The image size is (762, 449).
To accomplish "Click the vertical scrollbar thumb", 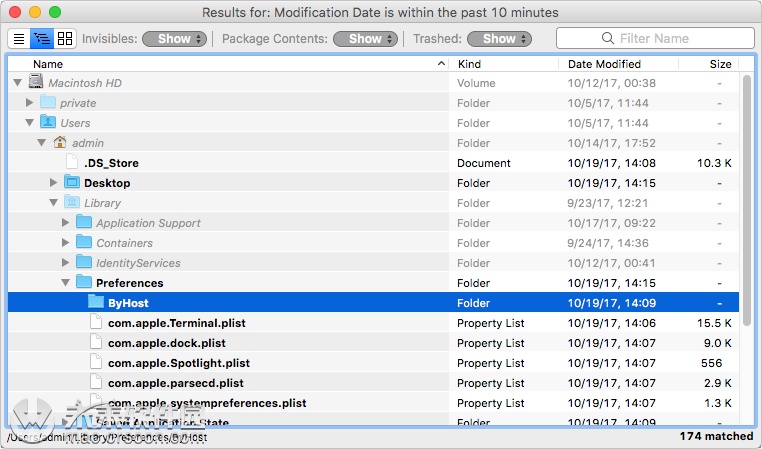I will (747, 200).
